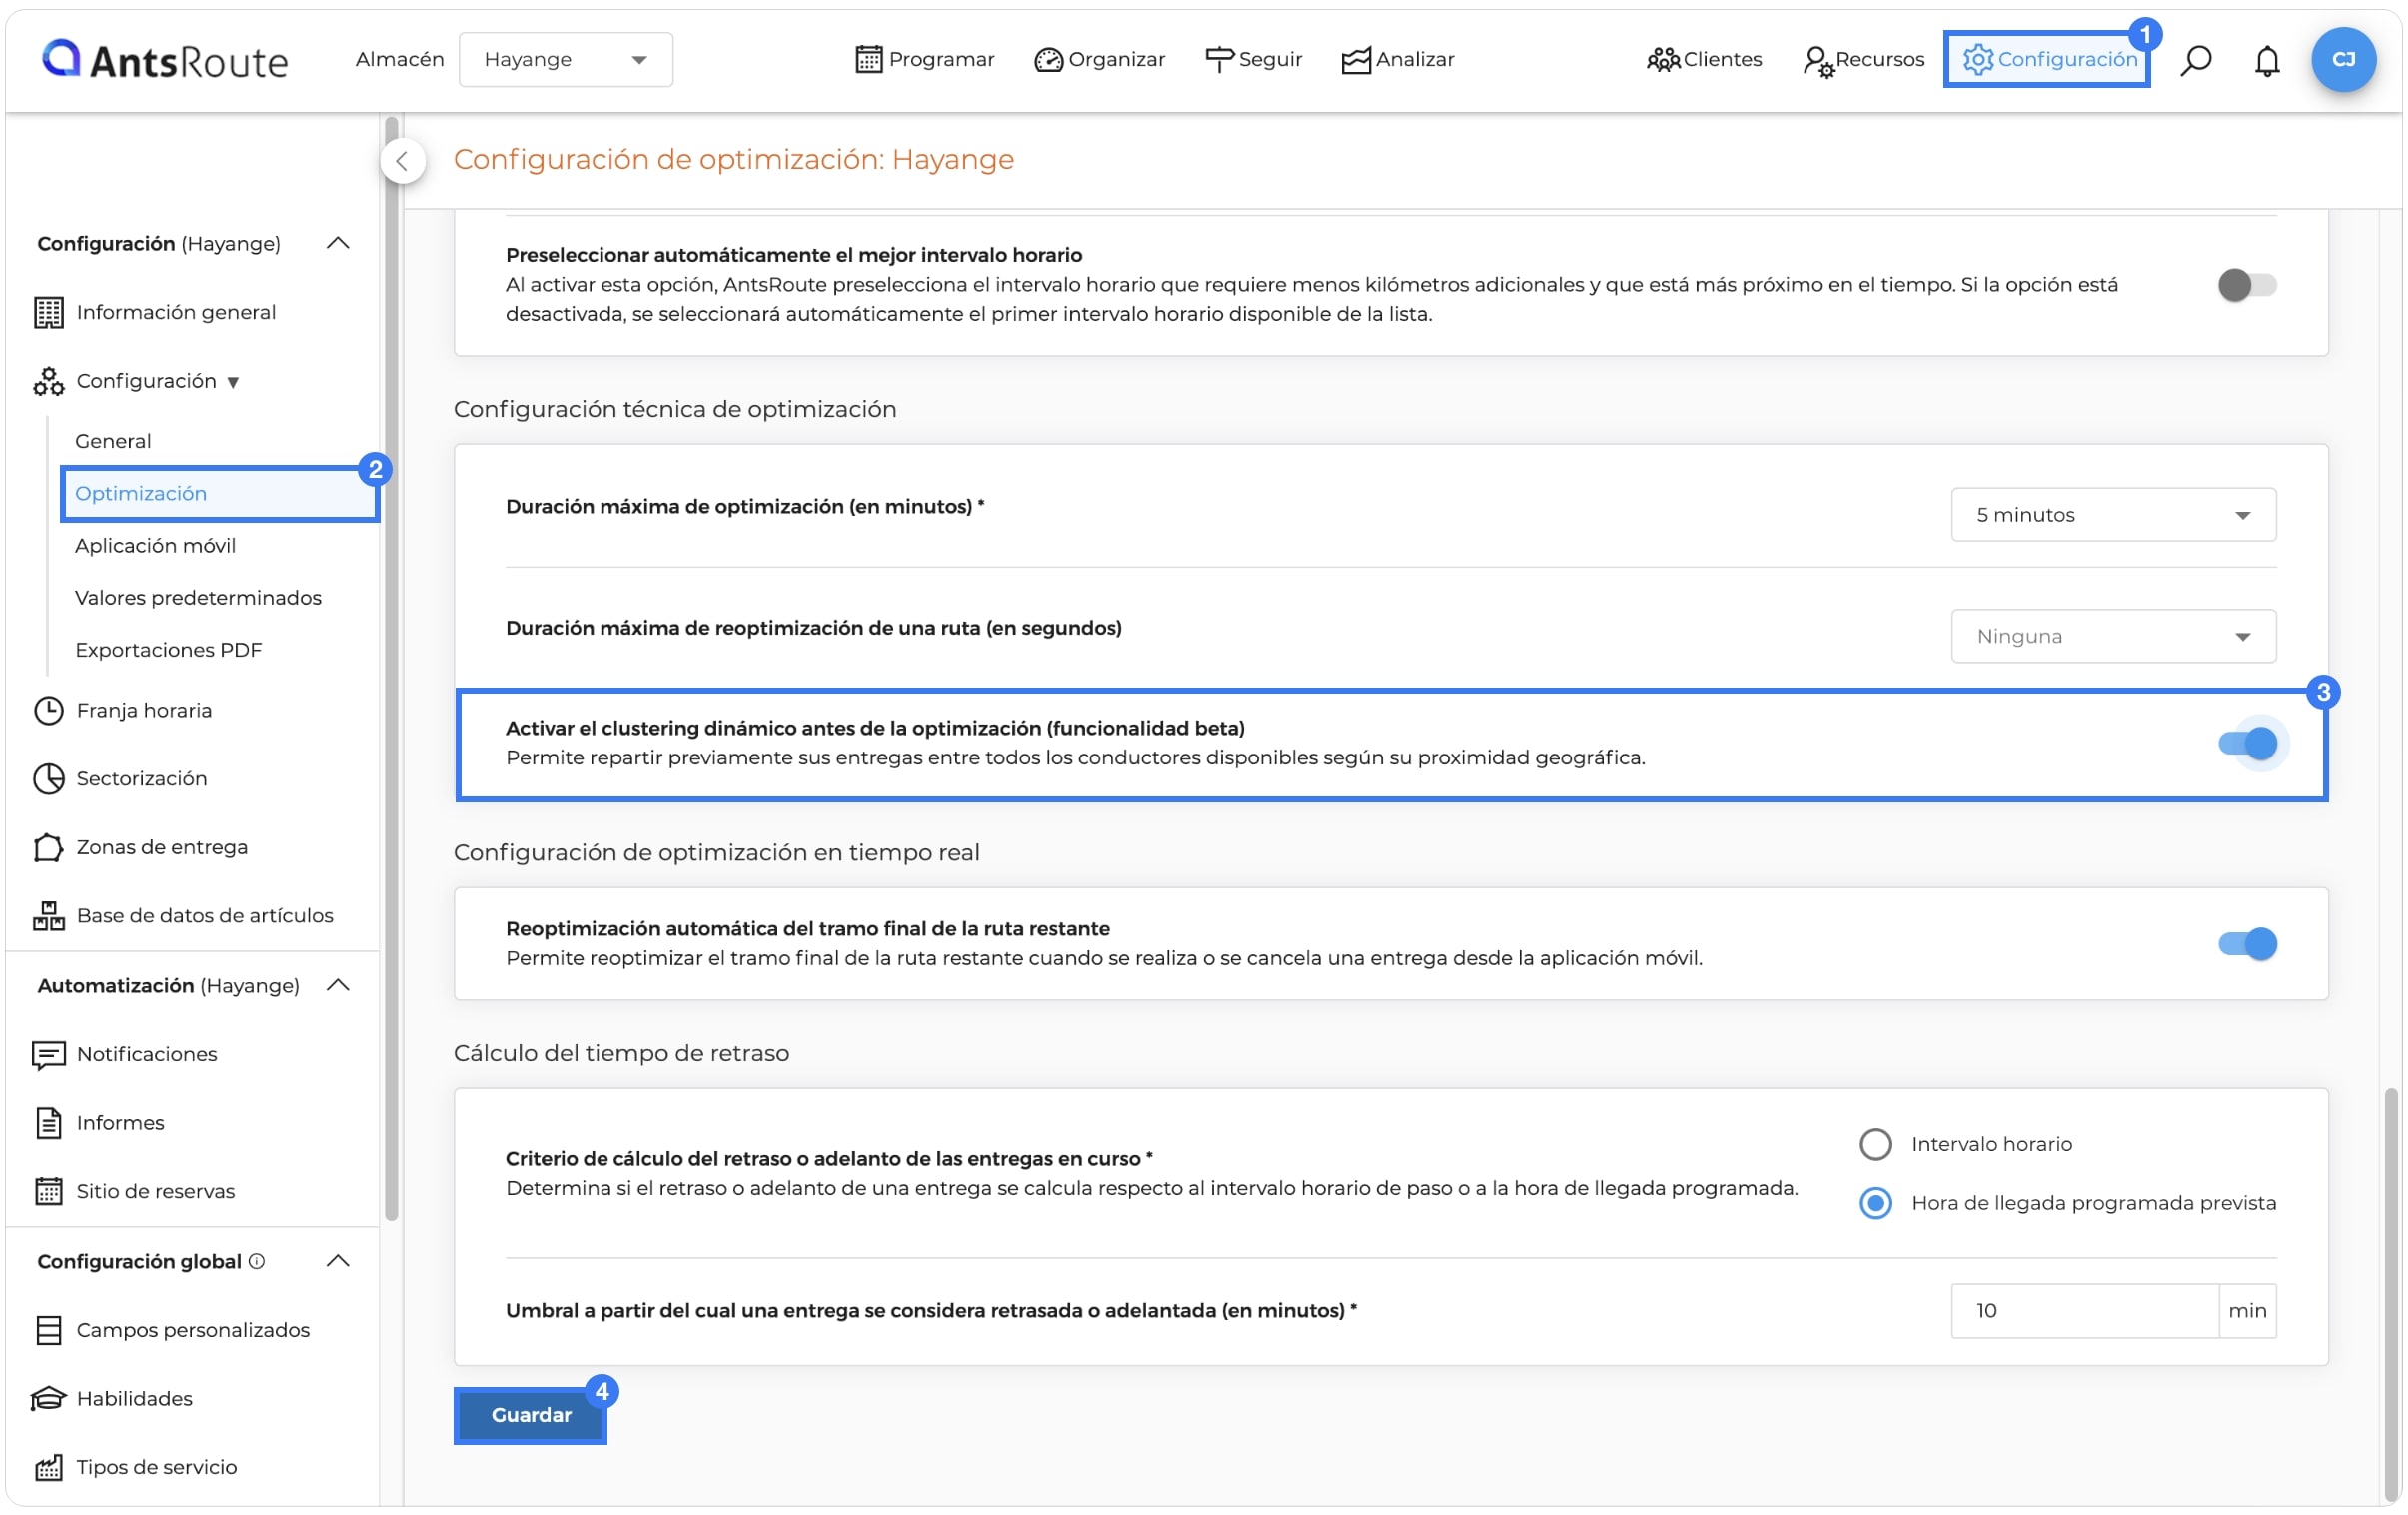Screen dimensions: 2408x1515
Task: Open the notifications bell
Action: tap(2267, 60)
